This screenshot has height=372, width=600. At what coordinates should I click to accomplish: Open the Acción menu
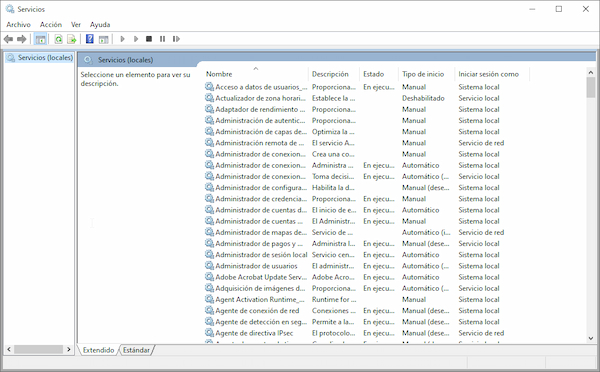pyautogui.click(x=51, y=24)
